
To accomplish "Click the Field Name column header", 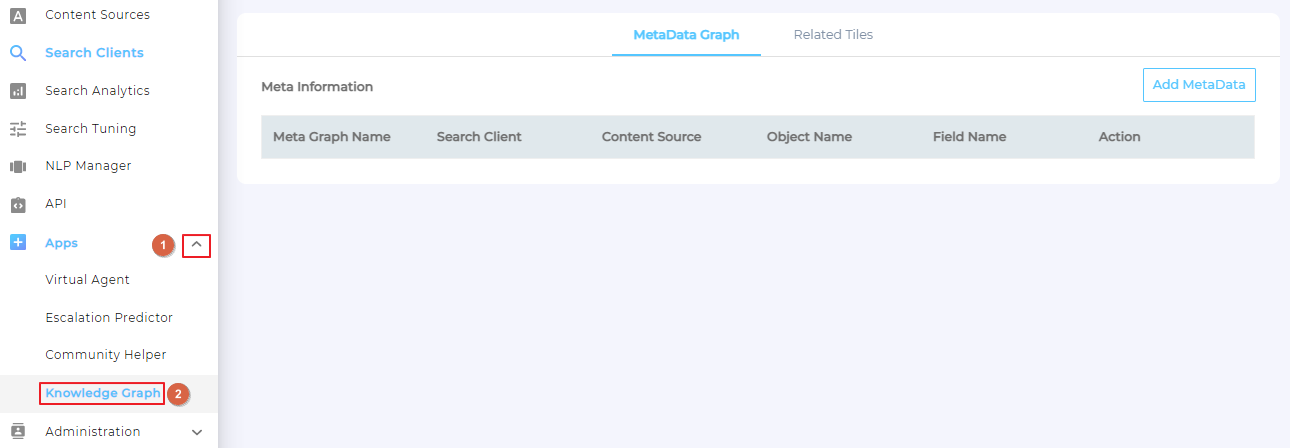I will pos(969,137).
